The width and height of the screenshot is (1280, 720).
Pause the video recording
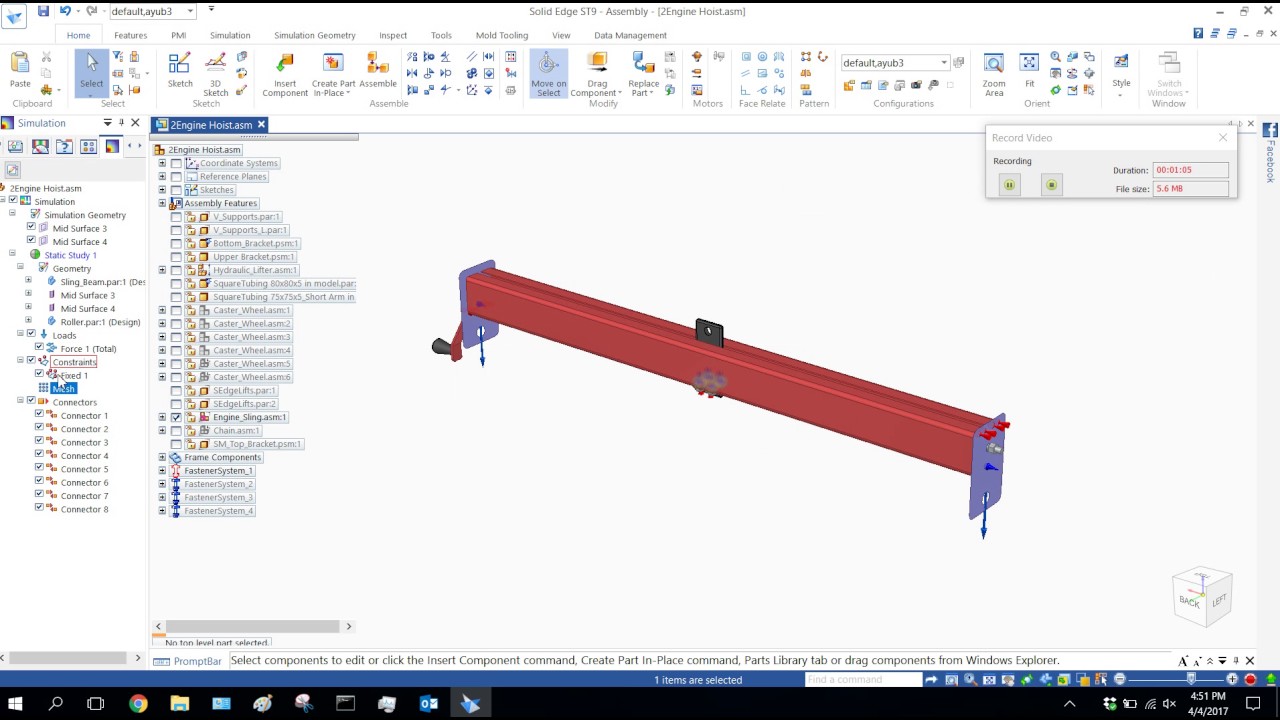pos(1009,185)
